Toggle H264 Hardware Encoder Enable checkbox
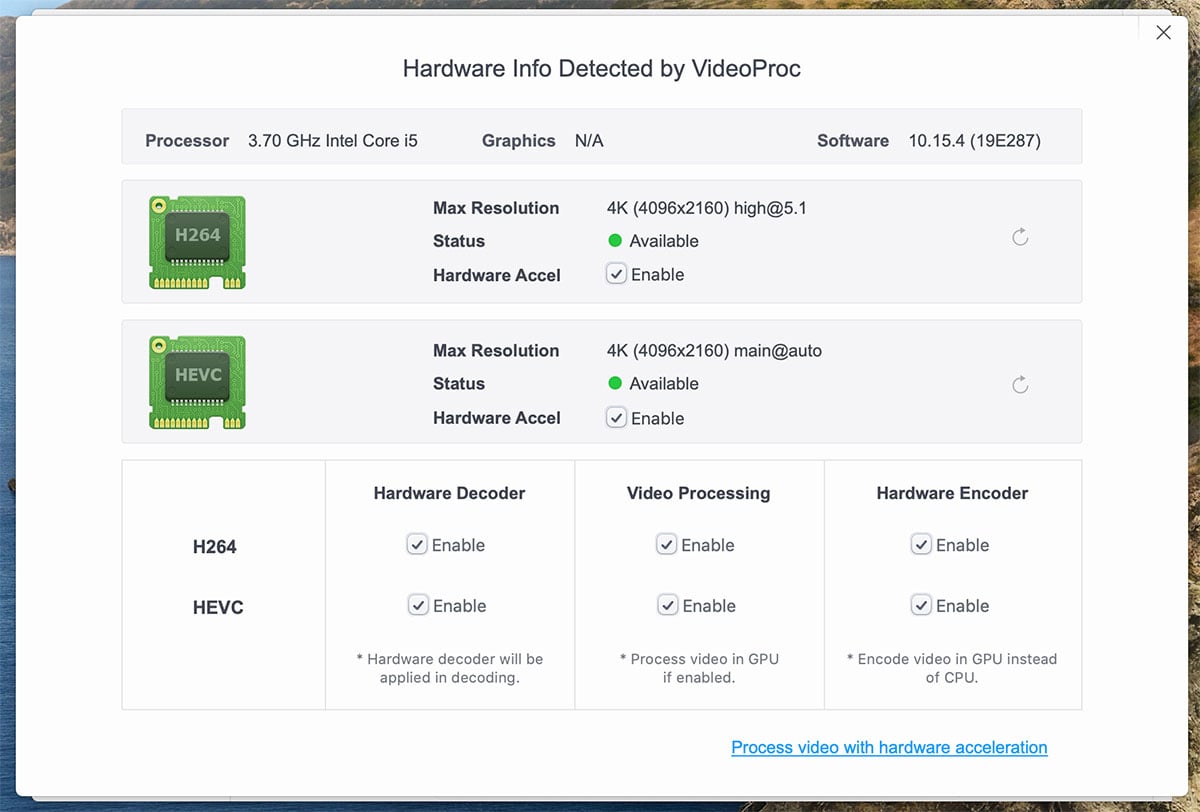The height and width of the screenshot is (812, 1200). click(921, 544)
